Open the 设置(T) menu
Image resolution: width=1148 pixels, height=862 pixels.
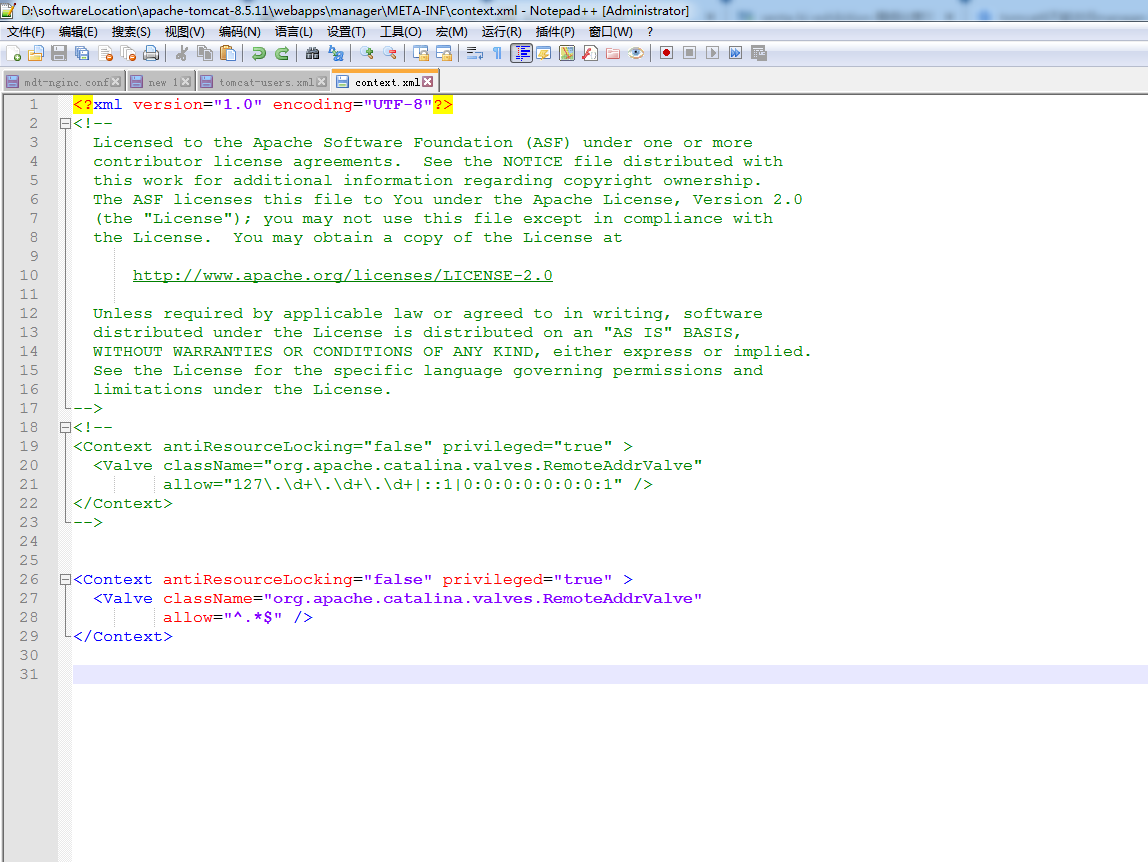click(346, 31)
